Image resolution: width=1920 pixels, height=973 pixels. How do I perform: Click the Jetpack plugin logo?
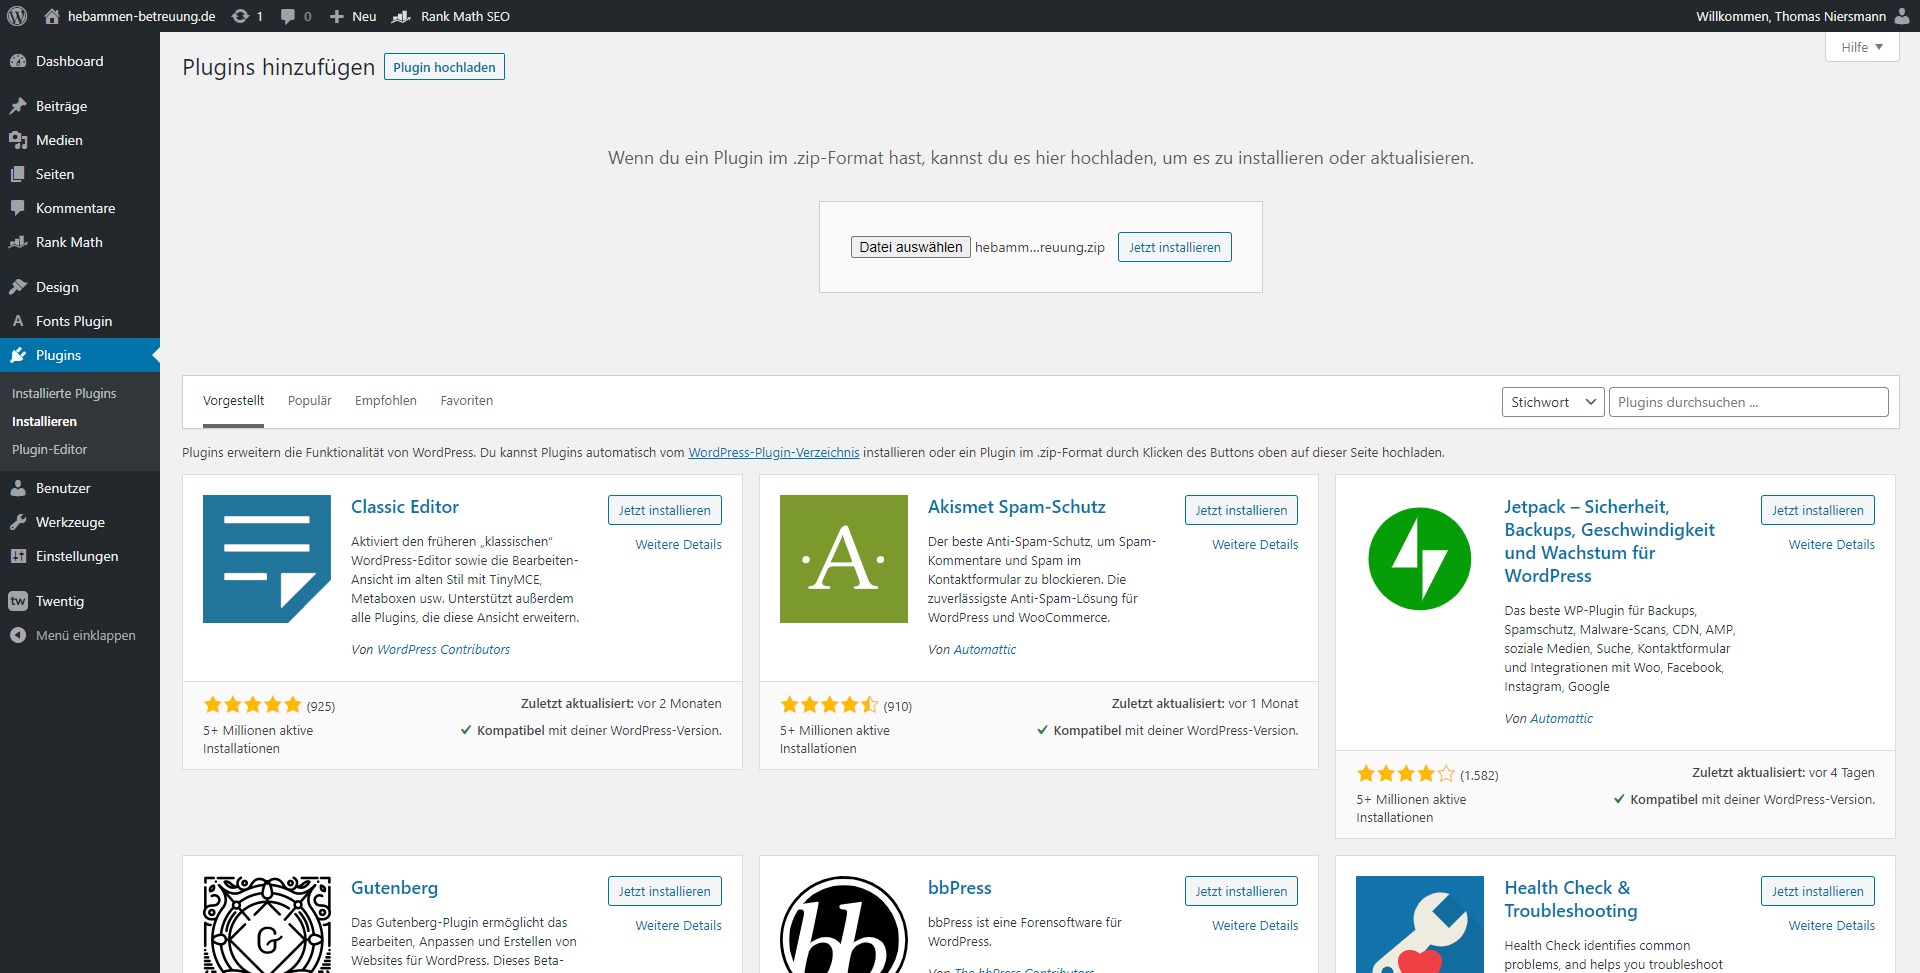pyautogui.click(x=1419, y=559)
